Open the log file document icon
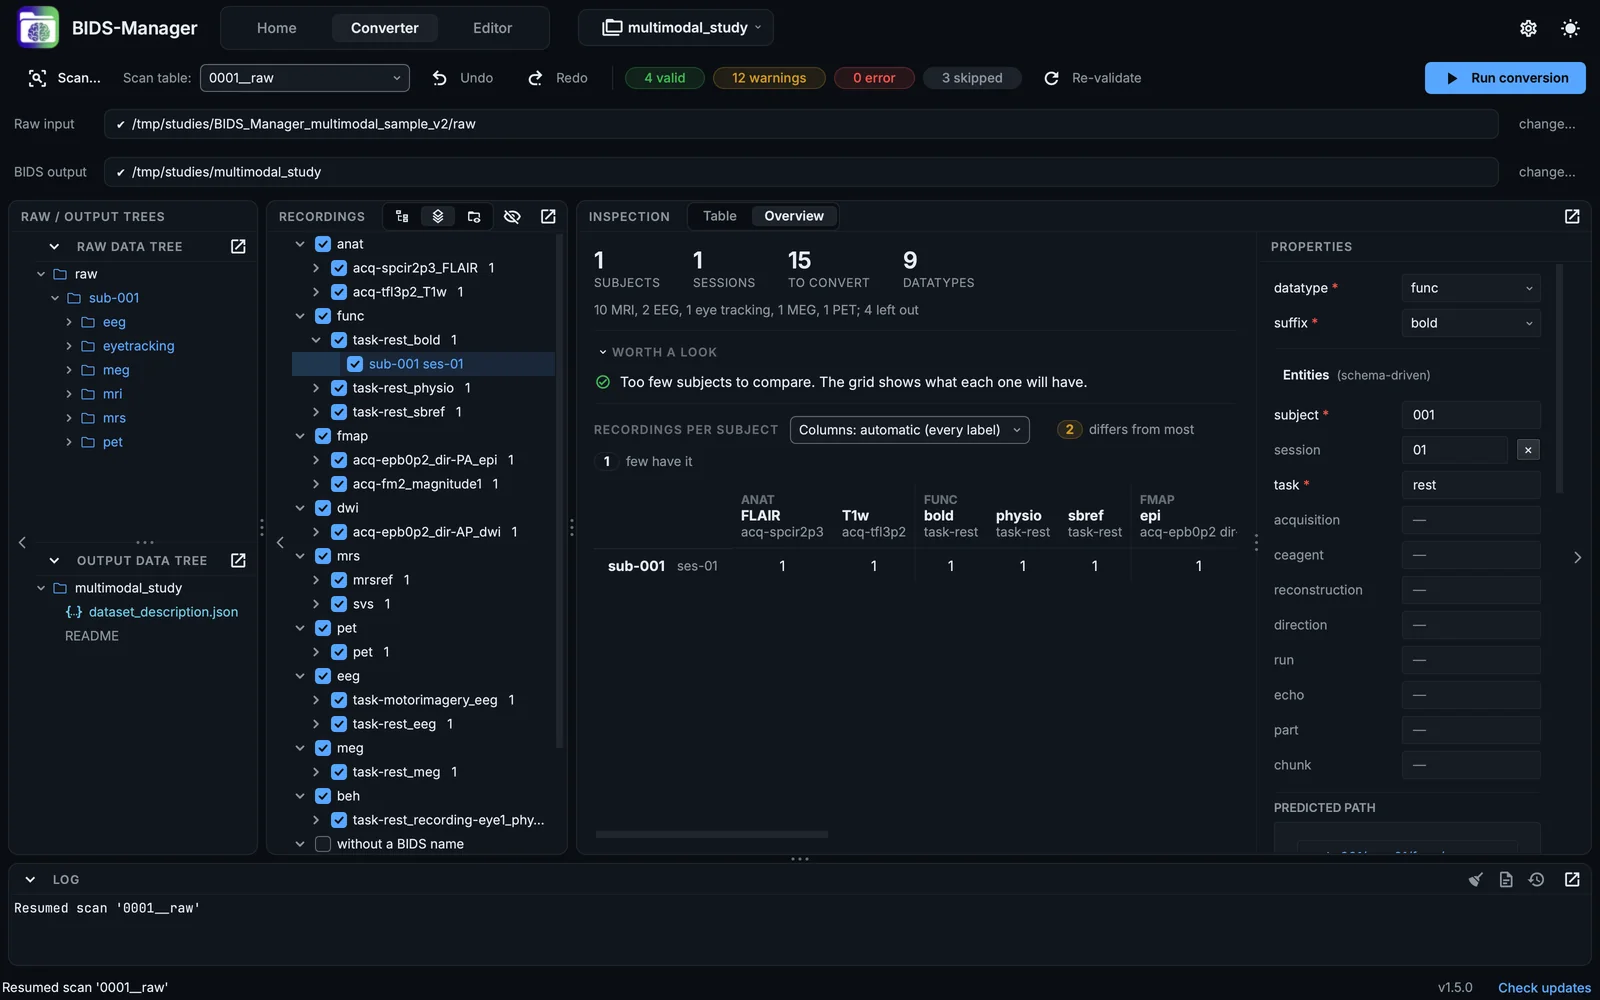 click(x=1506, y=879)
